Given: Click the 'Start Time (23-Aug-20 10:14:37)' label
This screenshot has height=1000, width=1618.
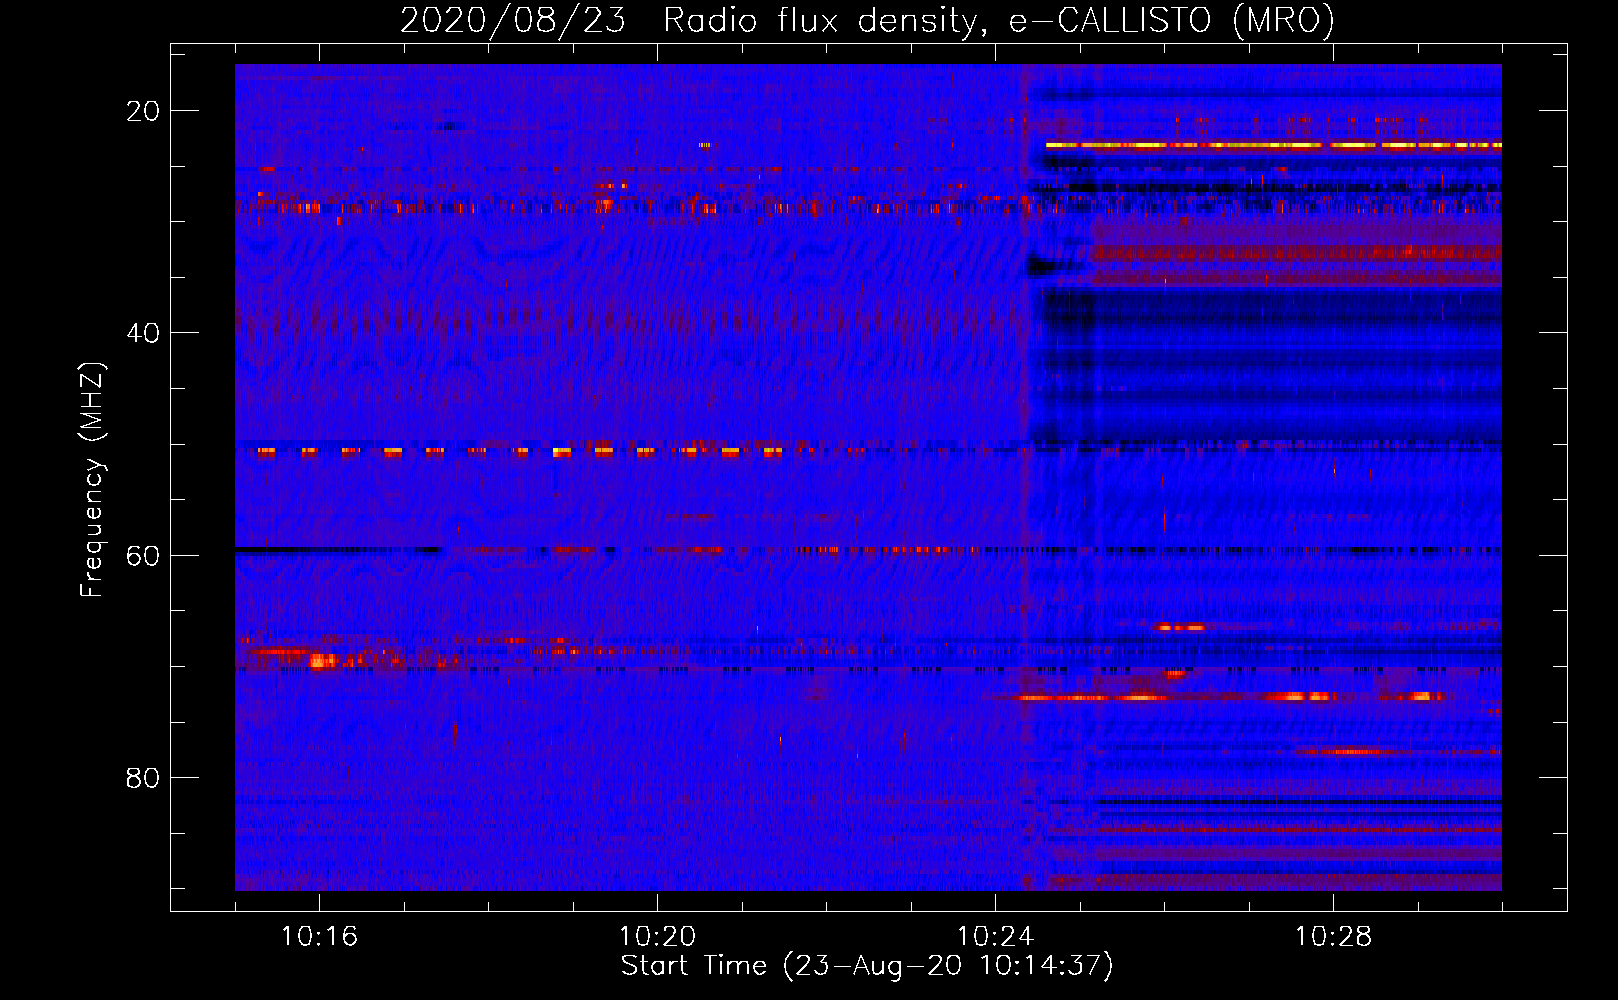Looking at the screenshot, I should [867, 966].
